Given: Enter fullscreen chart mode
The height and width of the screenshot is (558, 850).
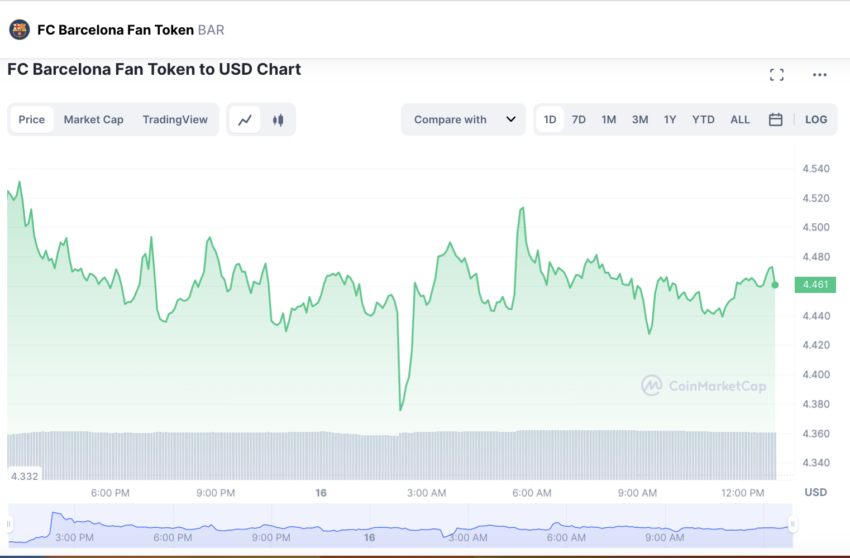Looking at the screenshot, I should click(777, 75).
